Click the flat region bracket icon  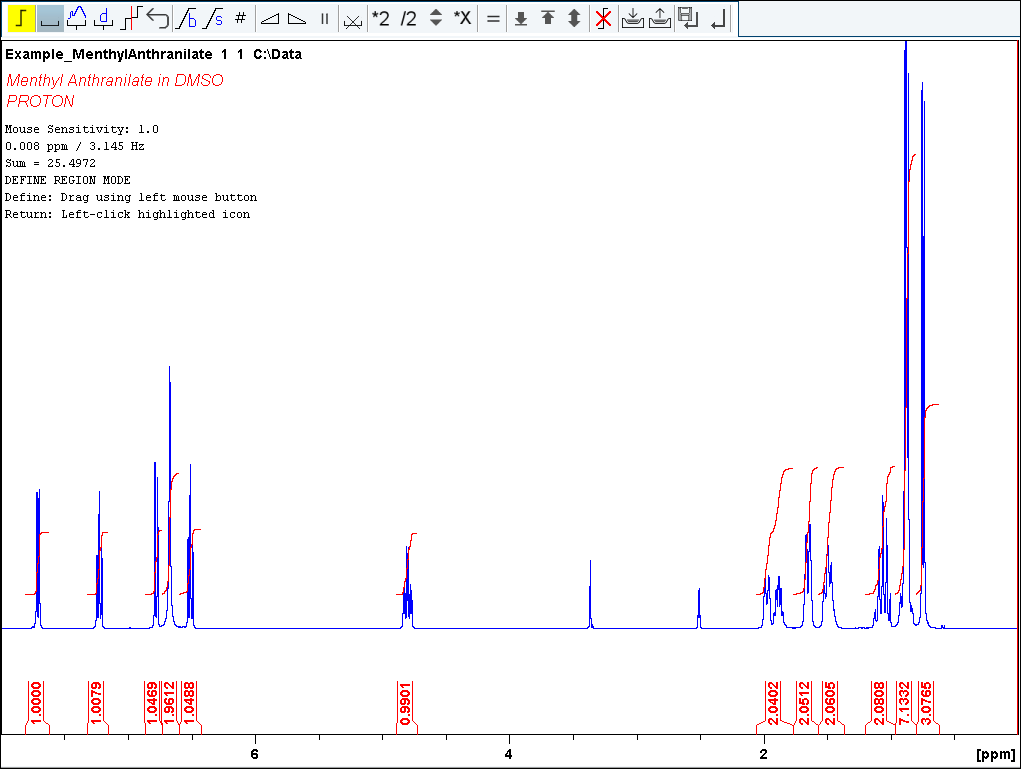pyautogui.click(x=49, y=18)
